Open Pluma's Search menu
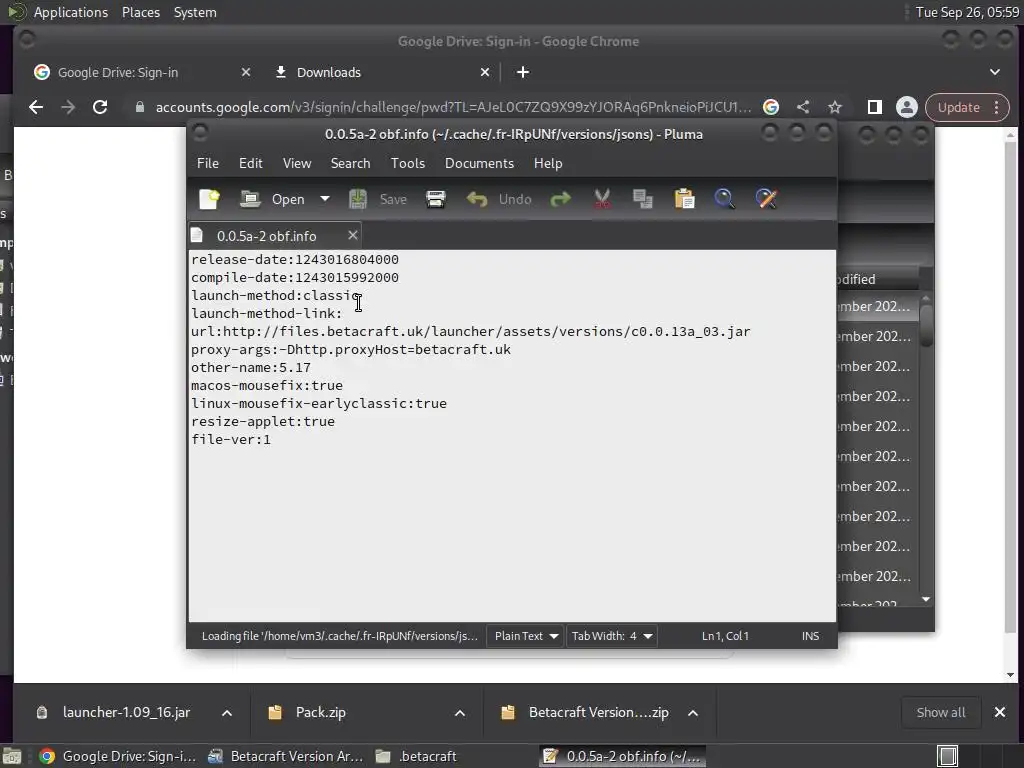Image resolution: width=1024 pixels, height=768 pixels. pyautogui.click(x=350, y=163)
